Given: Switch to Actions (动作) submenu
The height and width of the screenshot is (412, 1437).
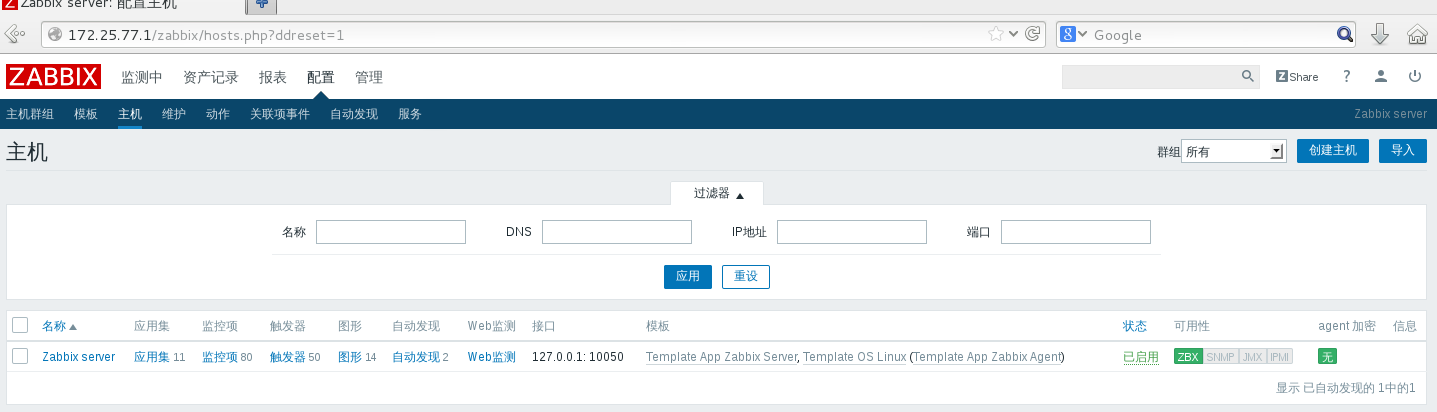Looking at the screenshot, I should click(x=218, y=114).
